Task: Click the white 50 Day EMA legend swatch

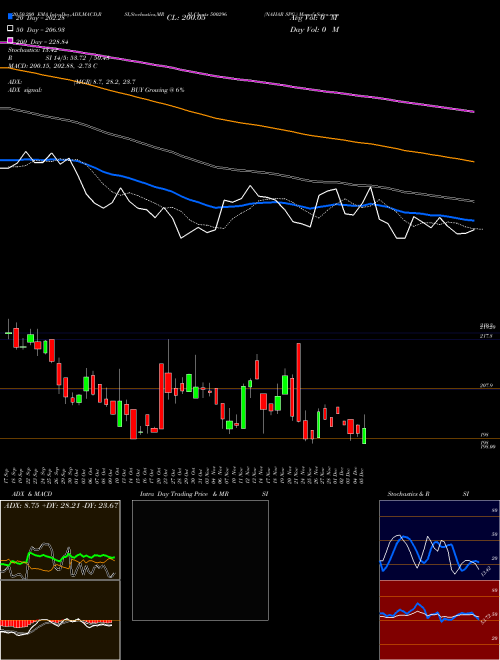Action: [x=10, y=29]
